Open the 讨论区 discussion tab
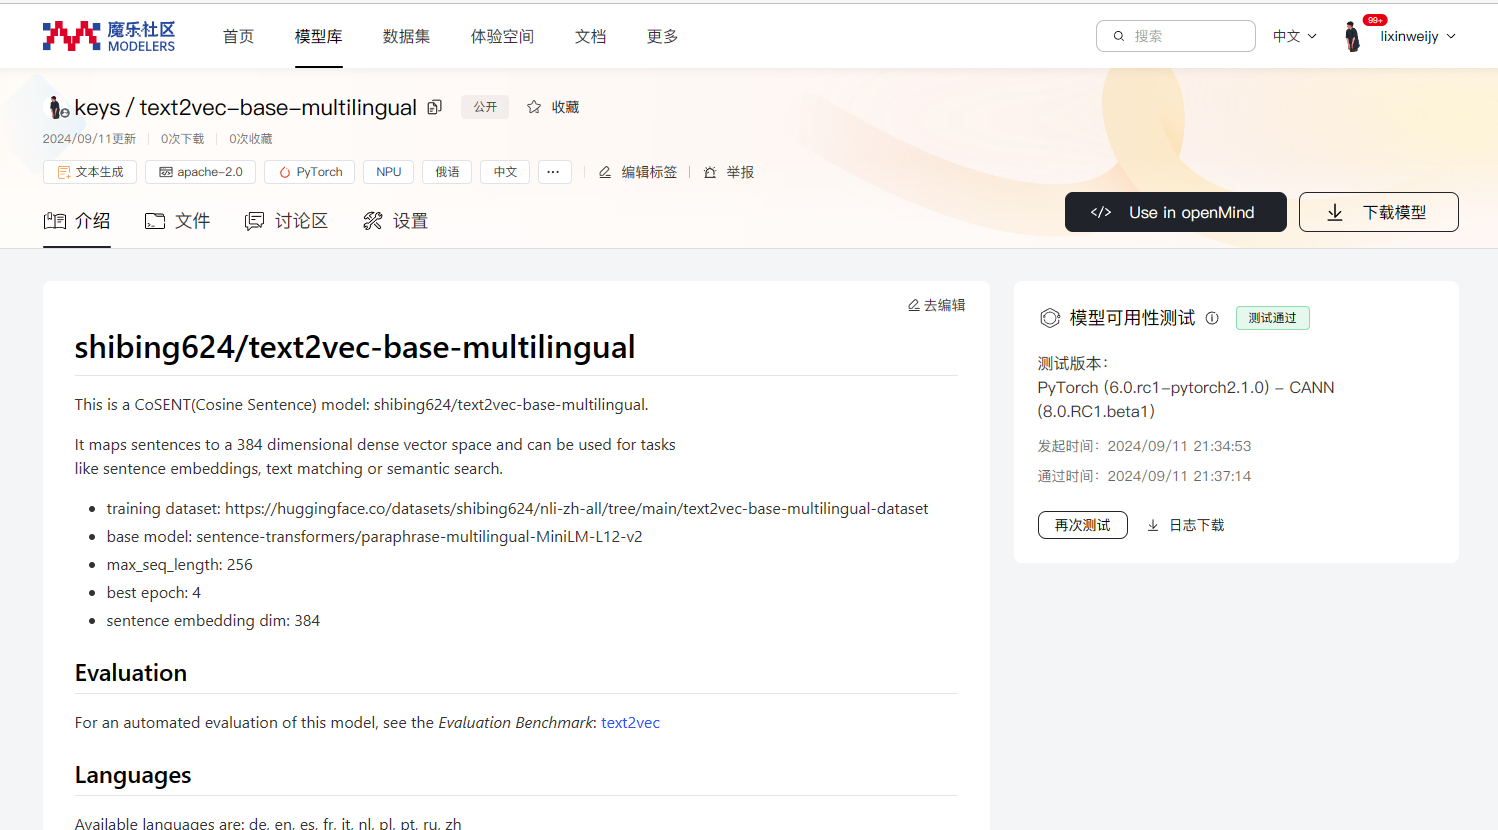The image size is (1498, 830). [300, 221]
